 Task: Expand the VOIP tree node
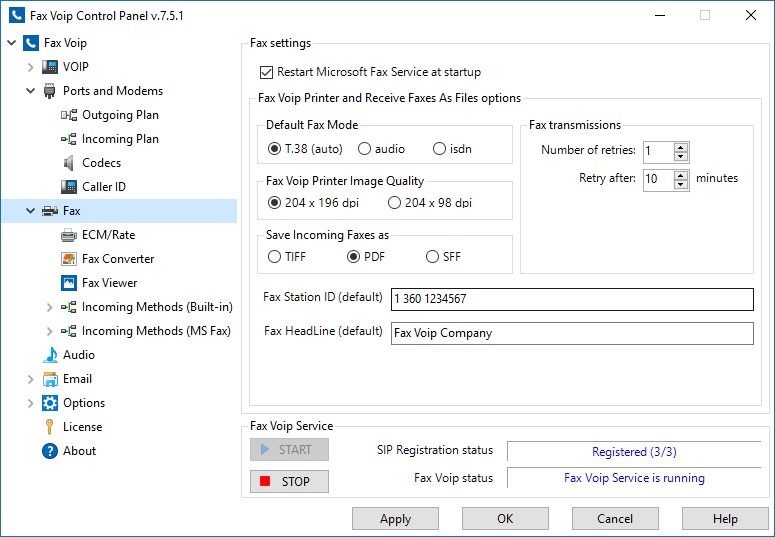pos(31,67)
